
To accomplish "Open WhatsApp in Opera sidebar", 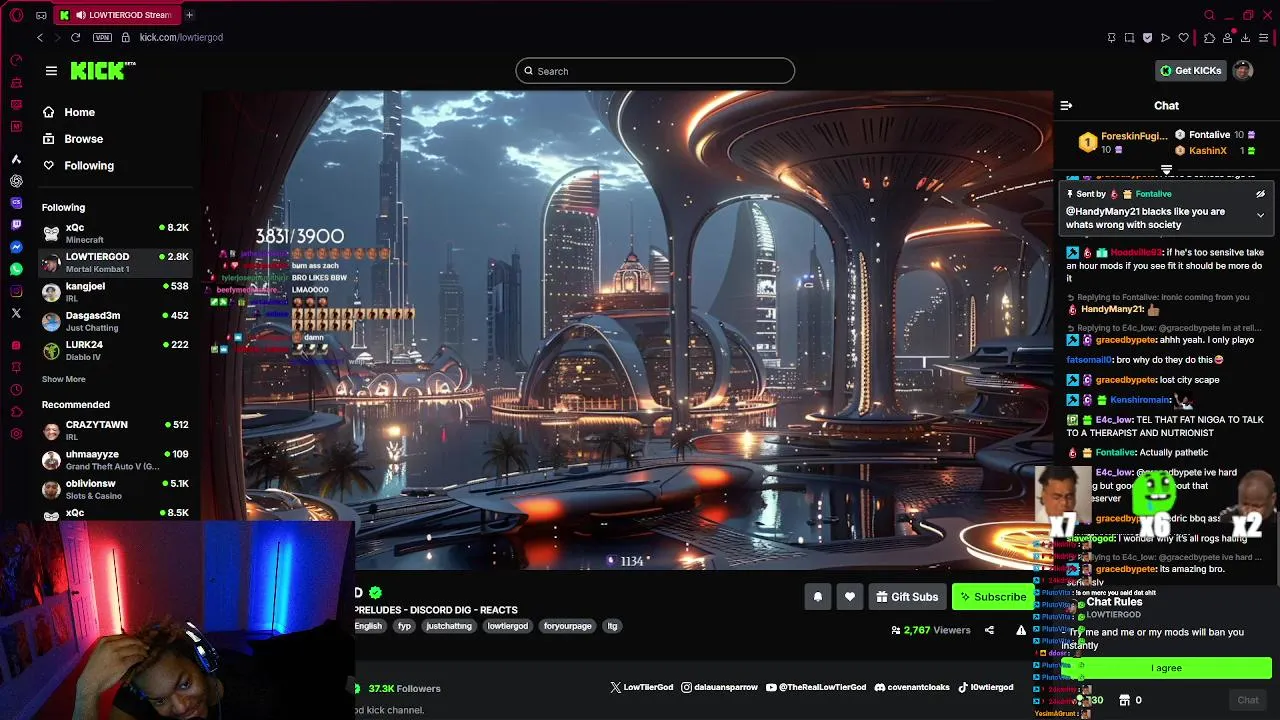I will point(16,269).
